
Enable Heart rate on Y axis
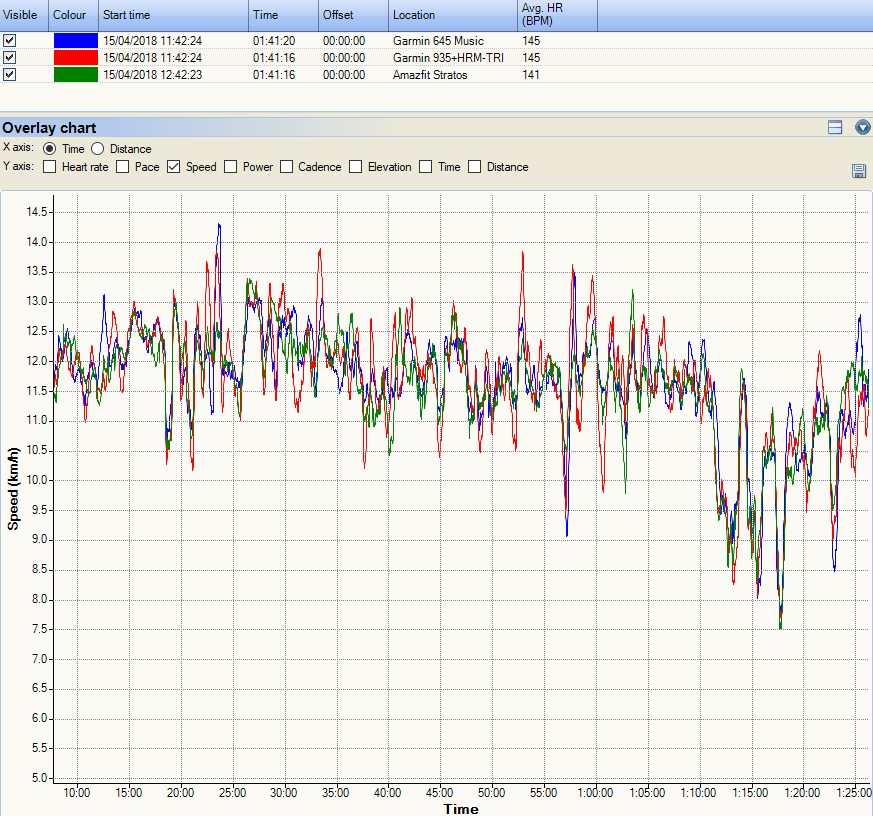50,167
